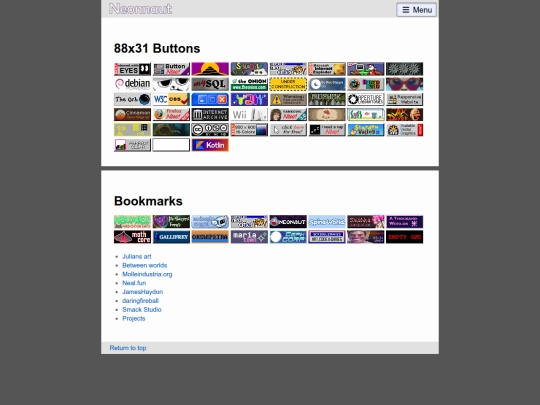
Task: Click the 'viewed with EYES' button badge
Action: pos(132,69)
